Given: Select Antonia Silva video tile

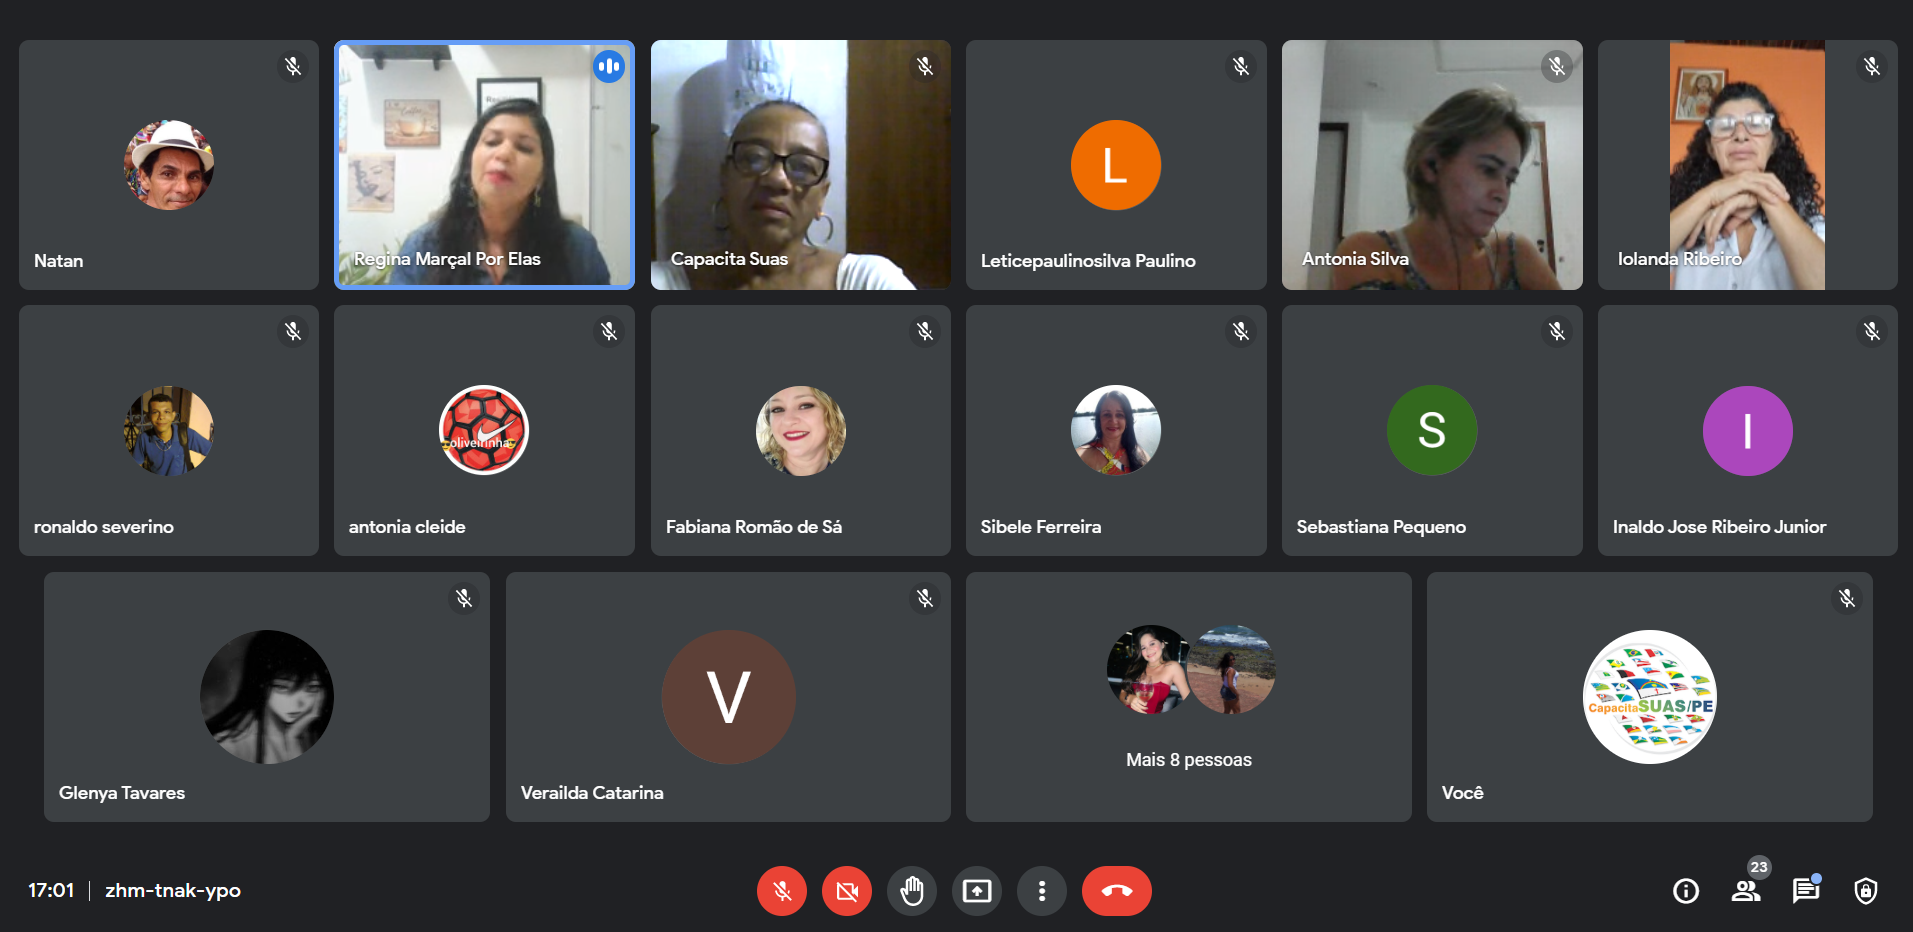Looking at the screenshot, I should 1432,165.
